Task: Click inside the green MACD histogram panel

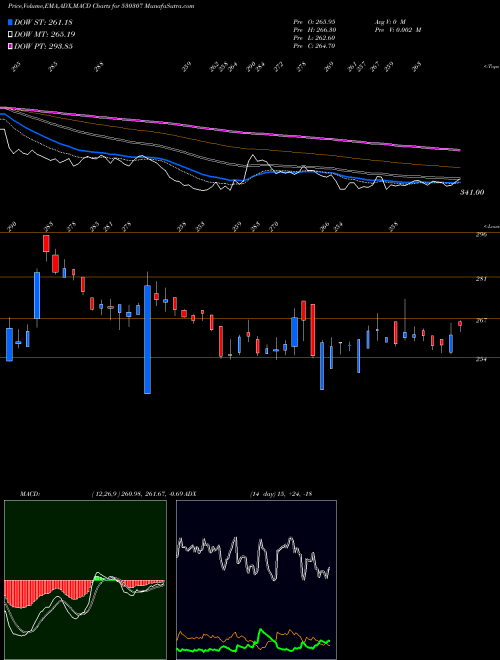Action: point(85,580)
